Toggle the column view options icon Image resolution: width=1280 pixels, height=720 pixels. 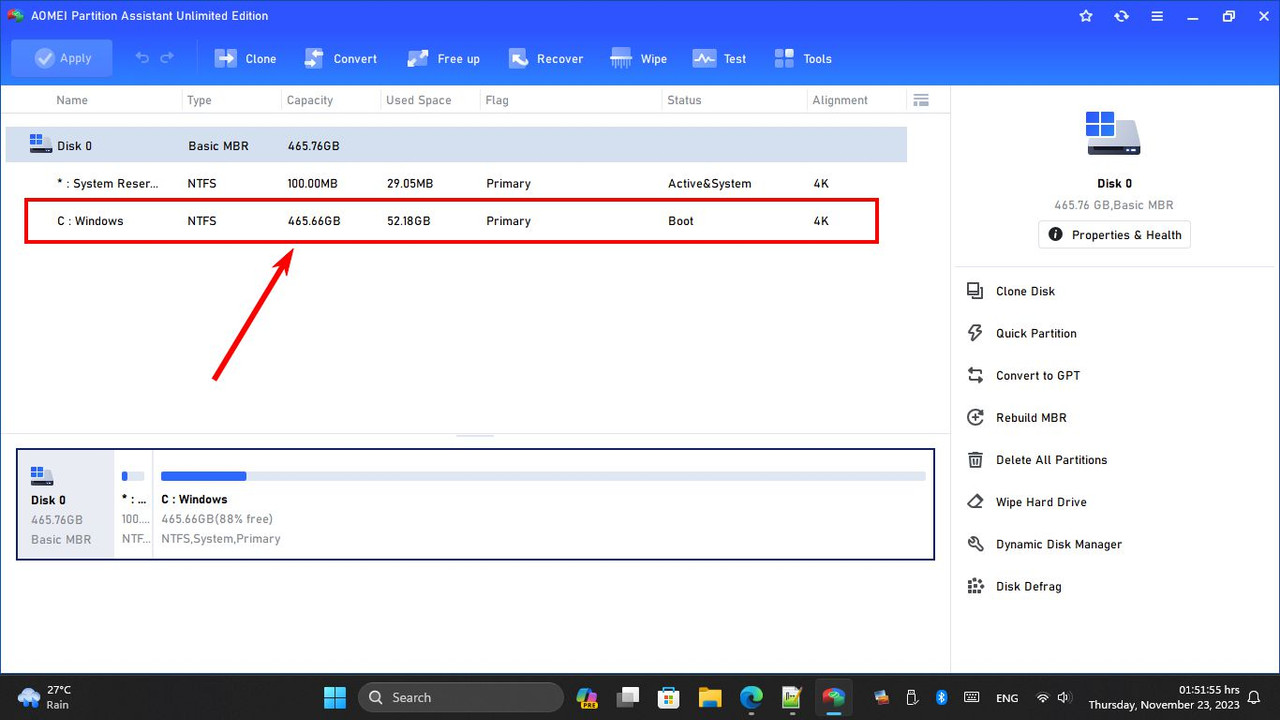click(921, 100)
